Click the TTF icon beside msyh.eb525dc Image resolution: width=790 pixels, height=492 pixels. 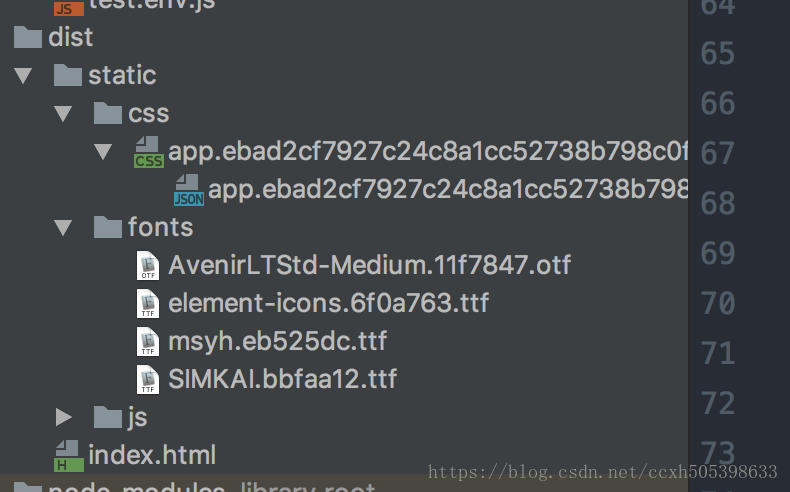click(x=148, y=341)
